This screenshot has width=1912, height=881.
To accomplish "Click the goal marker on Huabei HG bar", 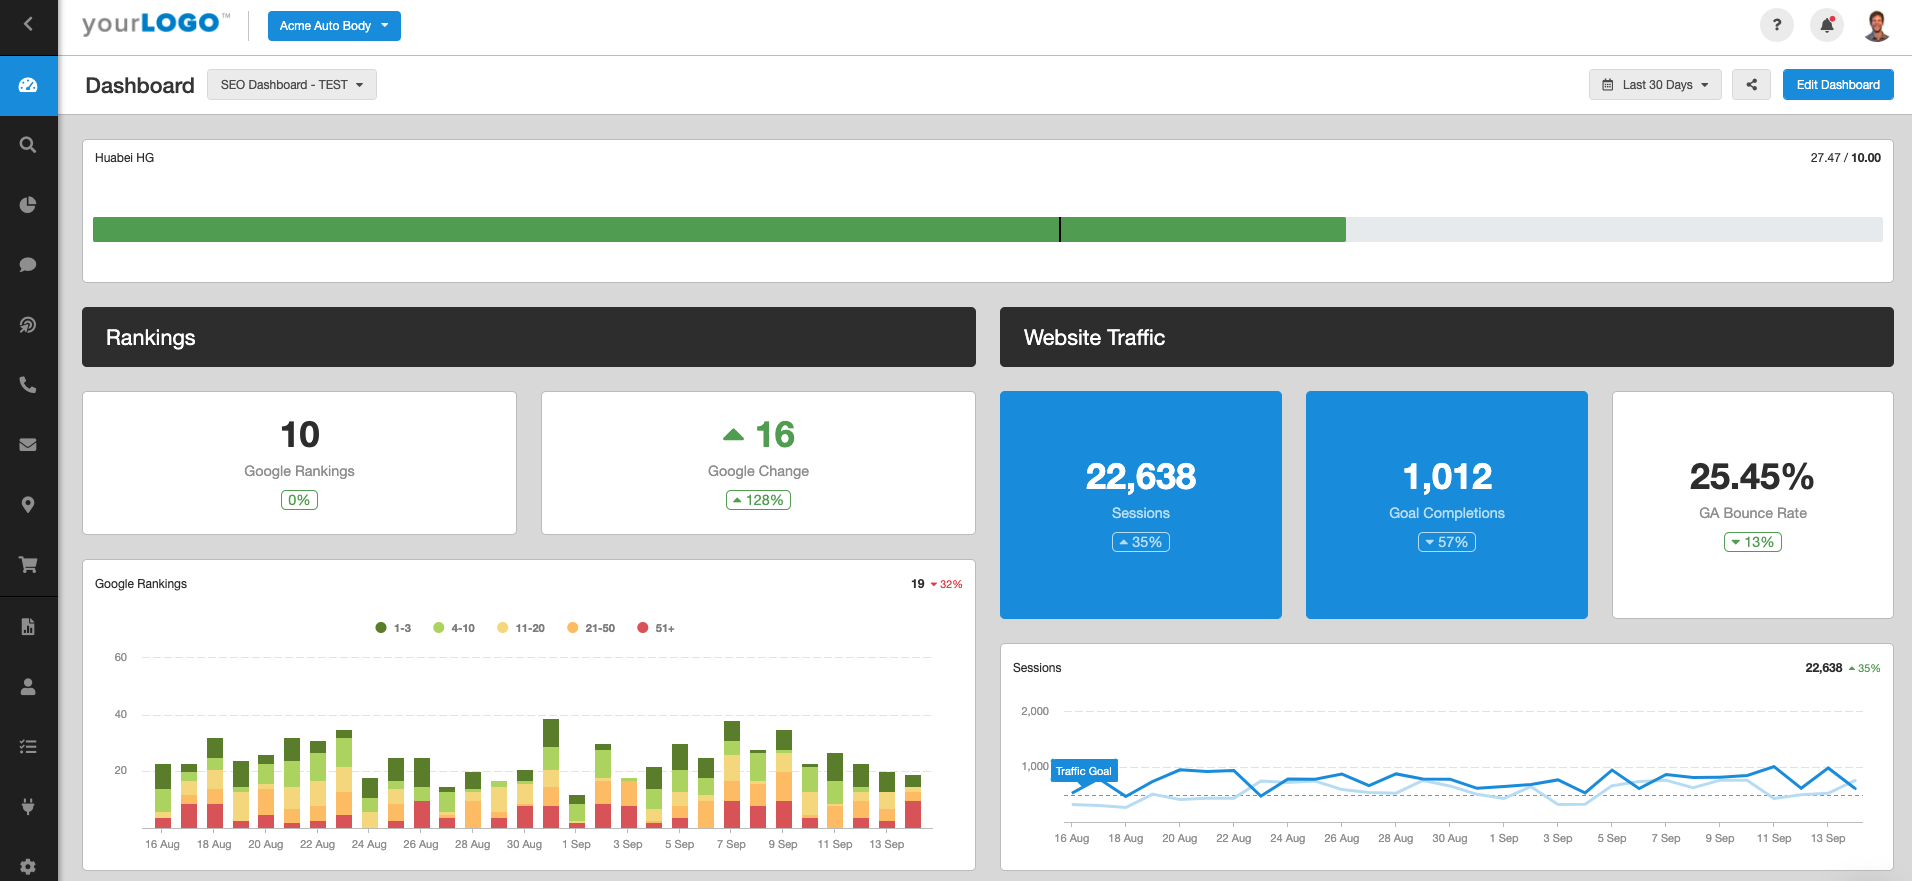I will point(1060,229).
